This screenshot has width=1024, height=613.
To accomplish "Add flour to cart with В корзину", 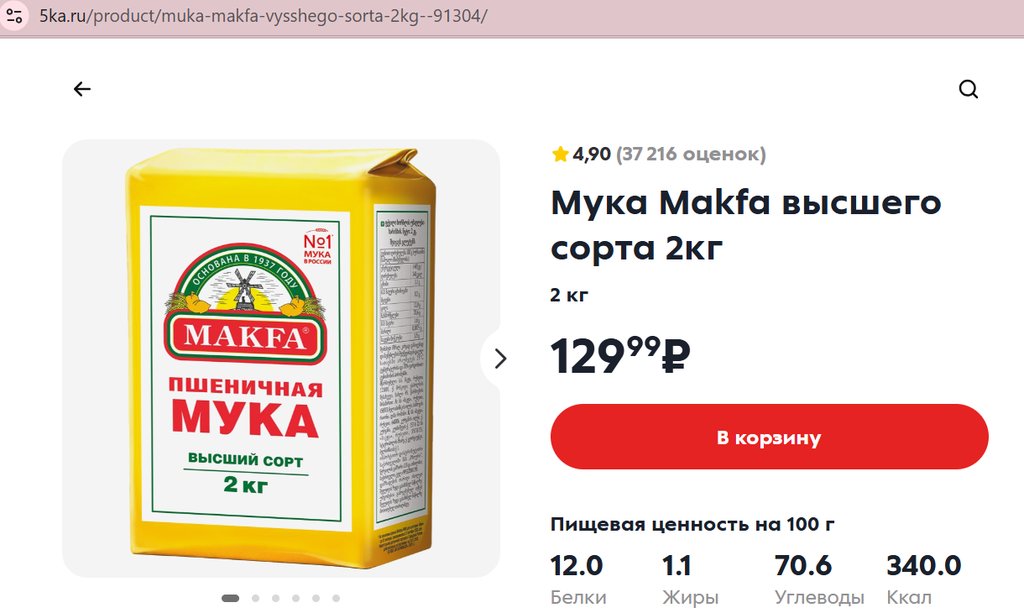I will [769, 437].
